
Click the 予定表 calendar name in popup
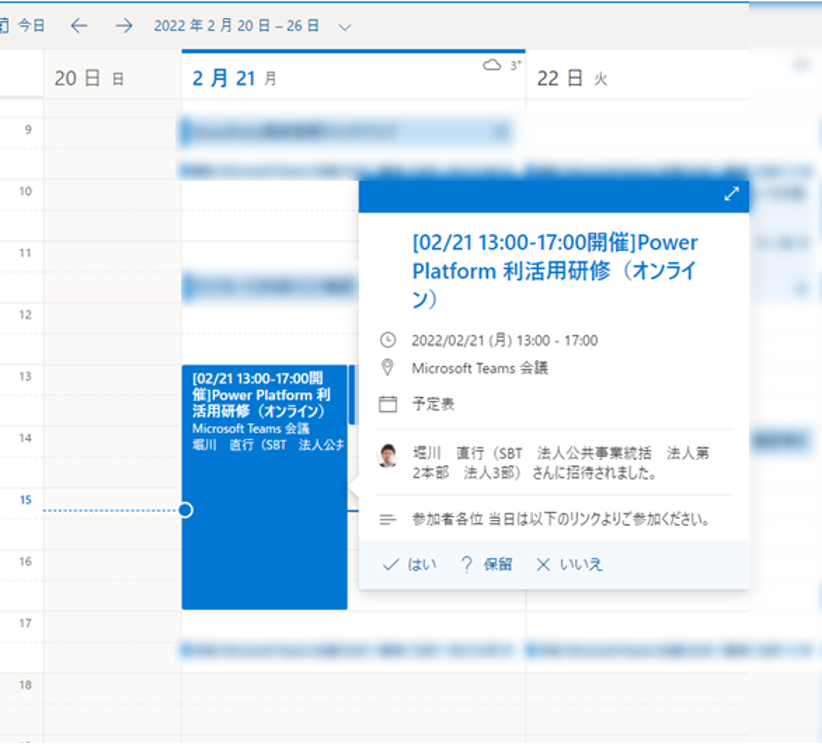click(433, 404)
